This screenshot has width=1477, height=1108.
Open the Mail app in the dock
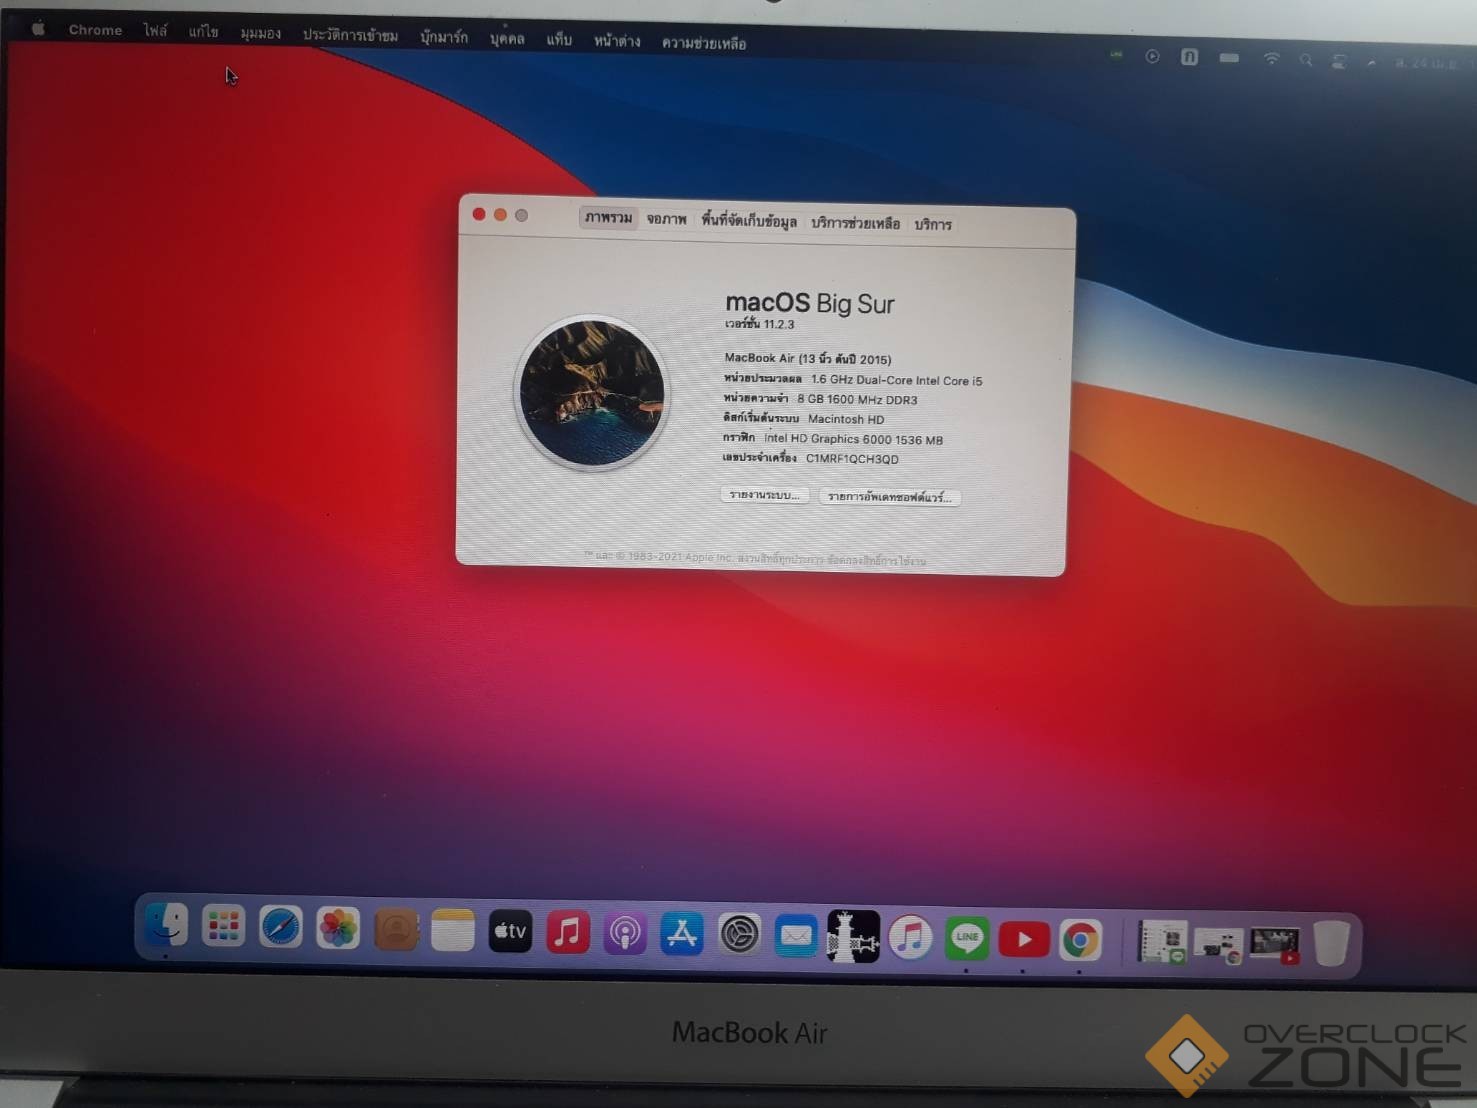click(796, 936)
